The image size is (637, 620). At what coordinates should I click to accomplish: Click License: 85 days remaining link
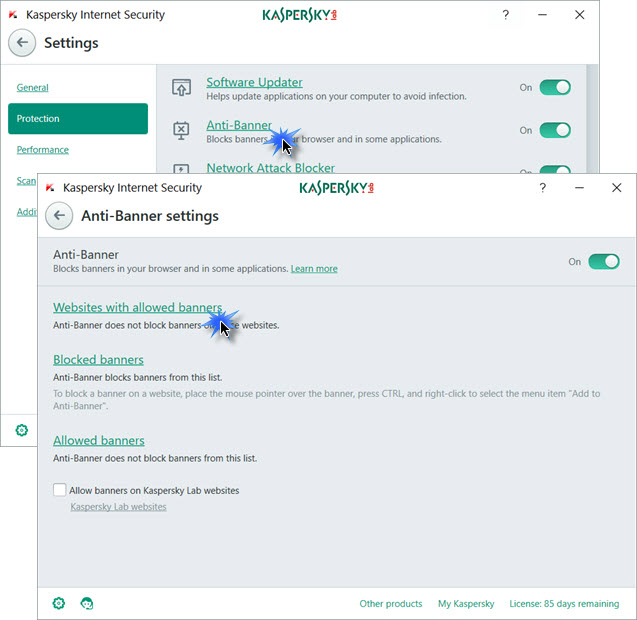(564, 604)
